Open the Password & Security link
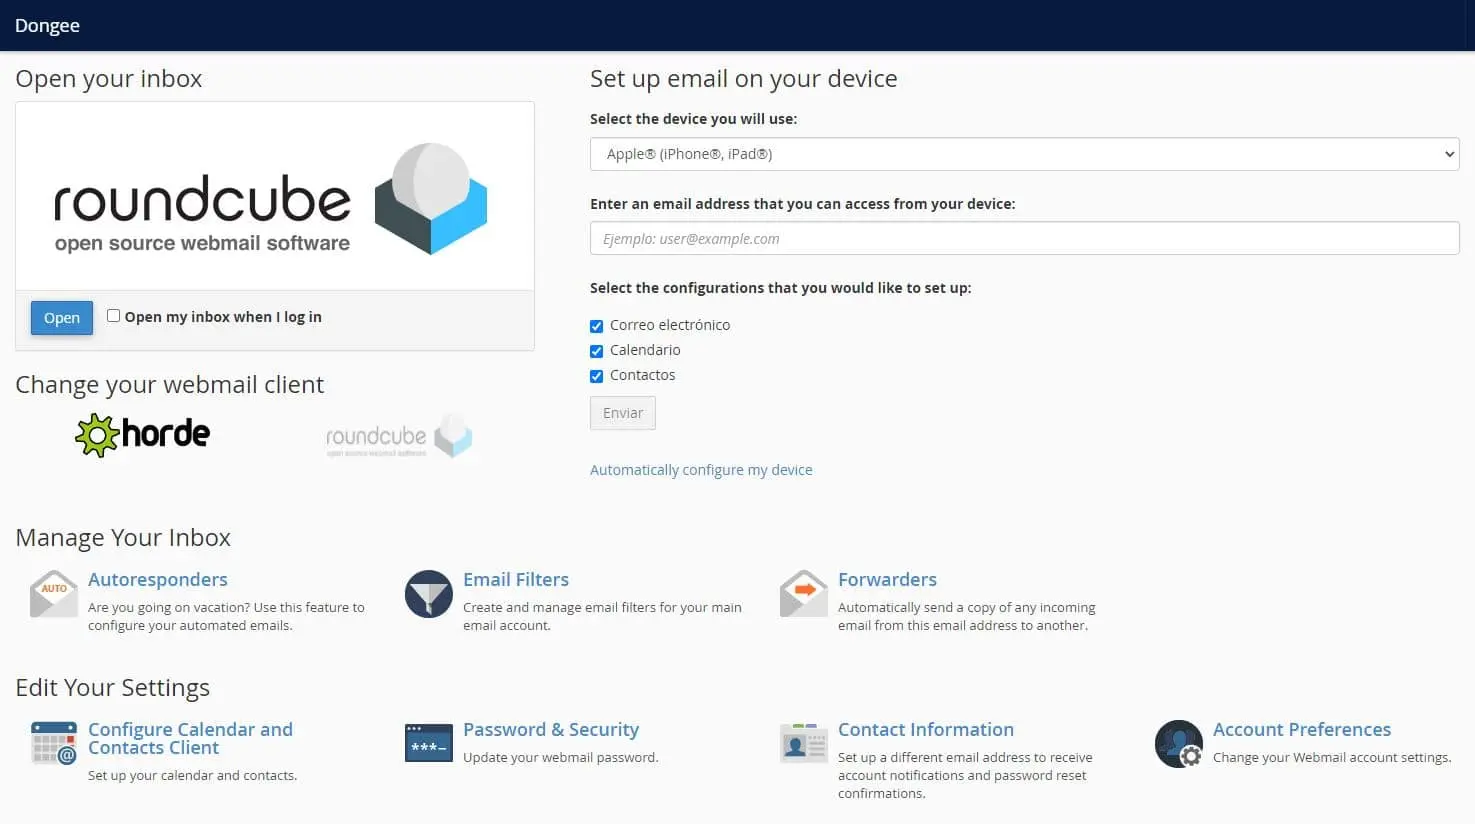 (x=551, y=730)
